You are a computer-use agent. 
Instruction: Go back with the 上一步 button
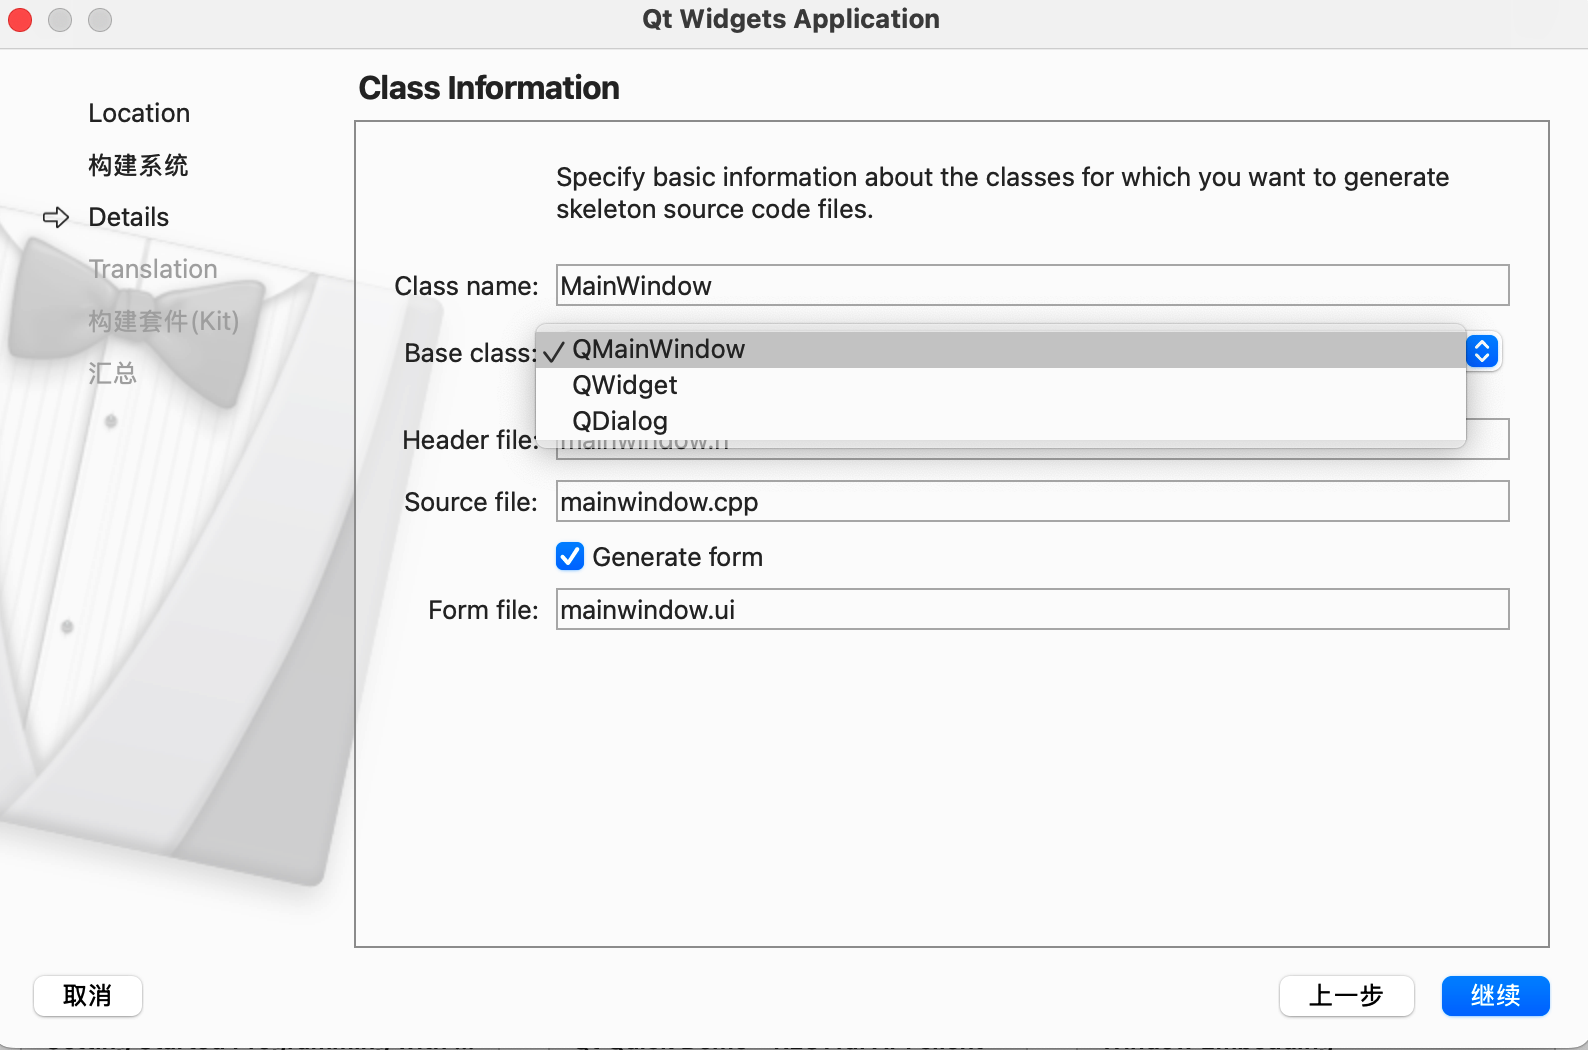pyautogui.click(x=1346, y=996)
